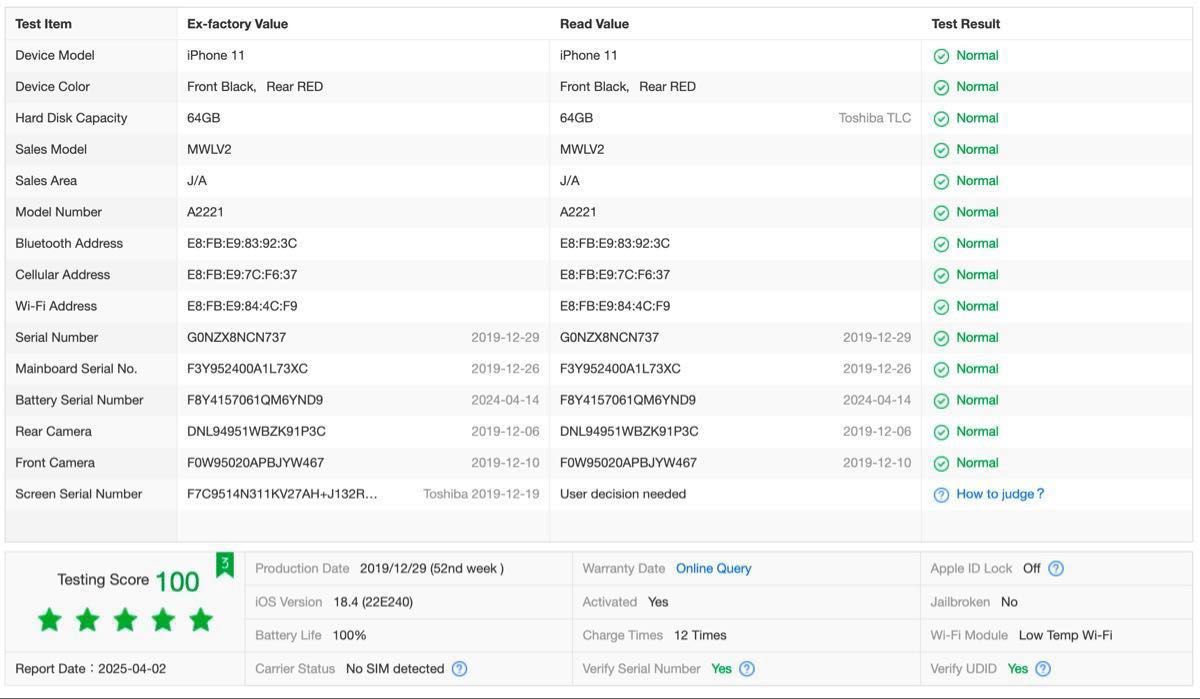
Task: Click the 'Test Item' column header
Action: pyautogui.click(x=43, y=24)
